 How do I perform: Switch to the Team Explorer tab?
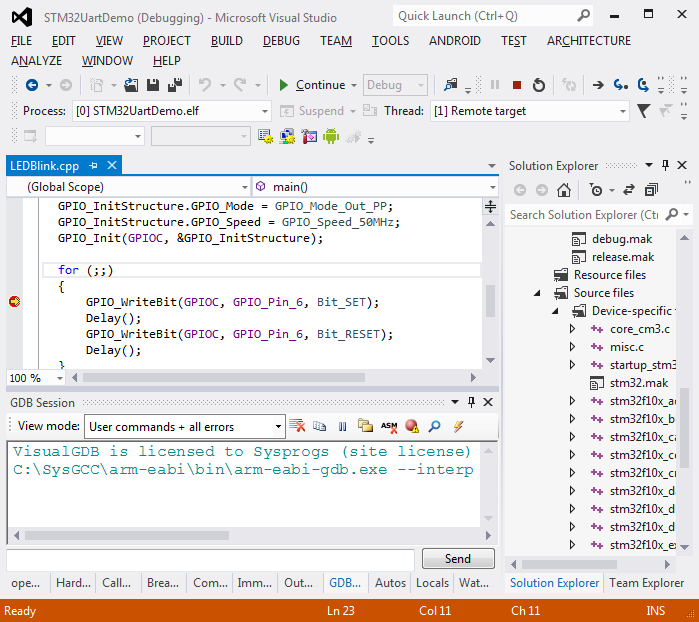pyautogui.click(x=646, y=583)
